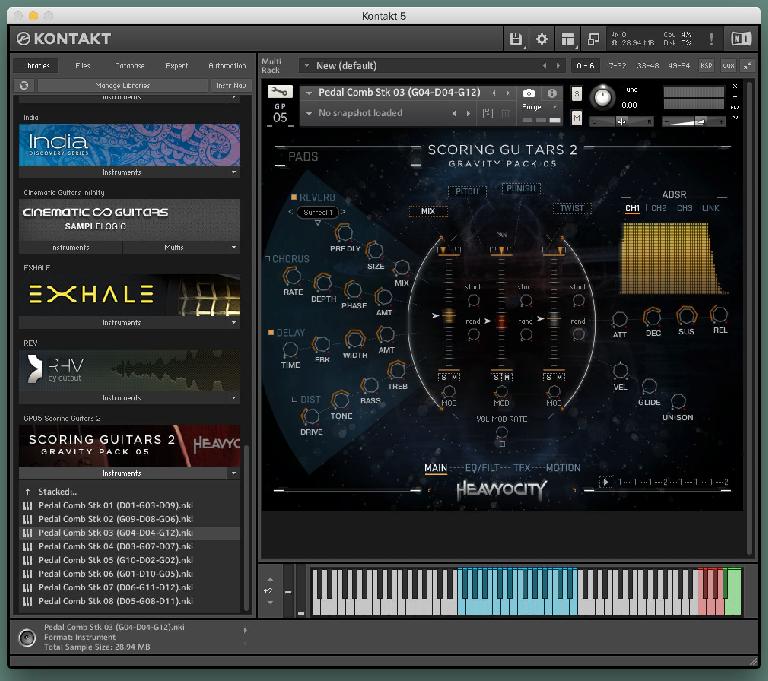The height and width of the screenshot is (681, 768).
Task: Click the ADSR SUS knob
Action: 686,316
